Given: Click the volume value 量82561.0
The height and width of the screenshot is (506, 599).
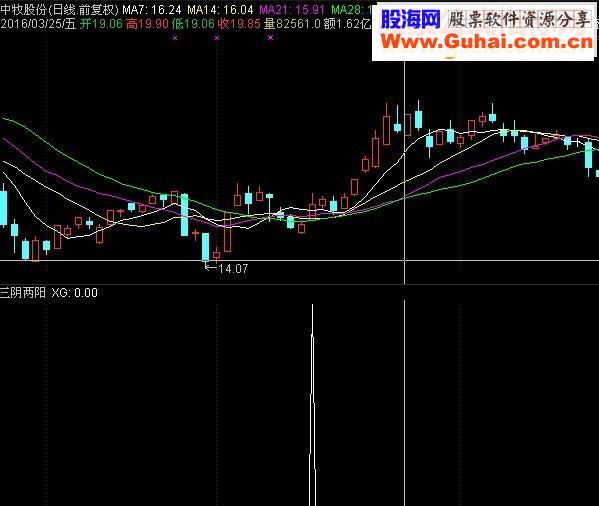Looking at the screenshot, I should tap(292, 24).
